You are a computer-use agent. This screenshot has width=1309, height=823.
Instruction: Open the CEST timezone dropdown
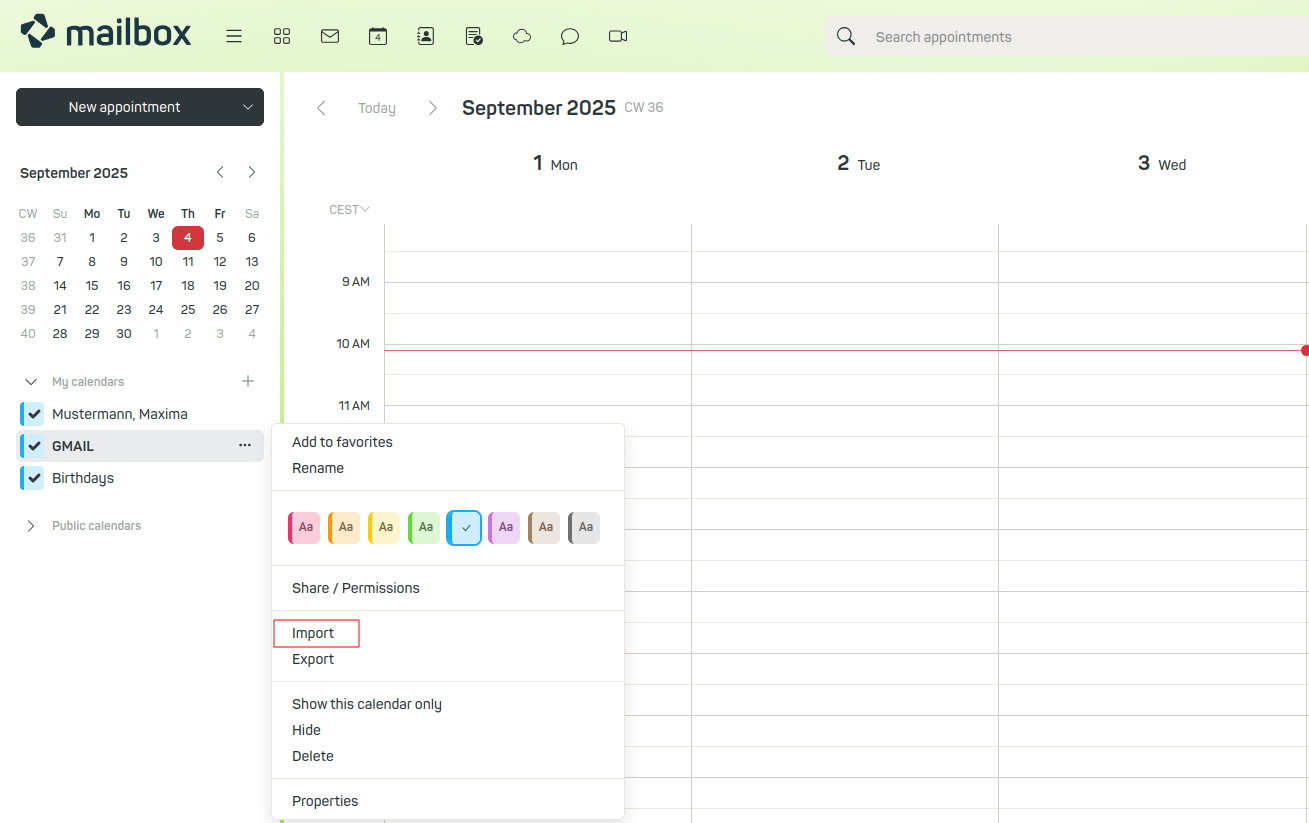pos(349,209)
